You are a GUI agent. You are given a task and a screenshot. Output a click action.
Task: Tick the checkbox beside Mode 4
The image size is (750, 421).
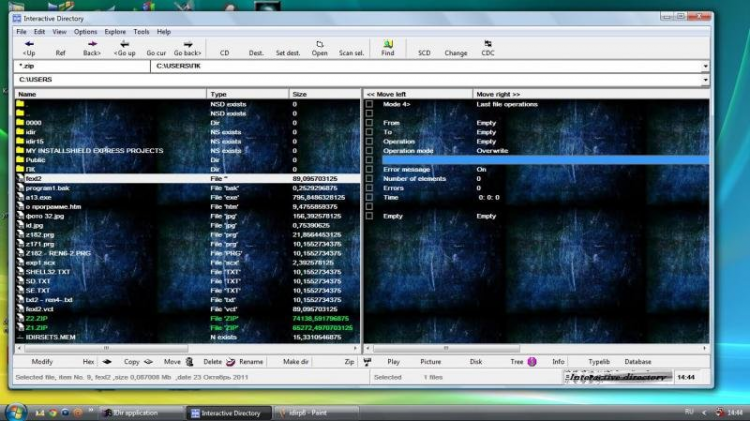click(x=369, y=104)
